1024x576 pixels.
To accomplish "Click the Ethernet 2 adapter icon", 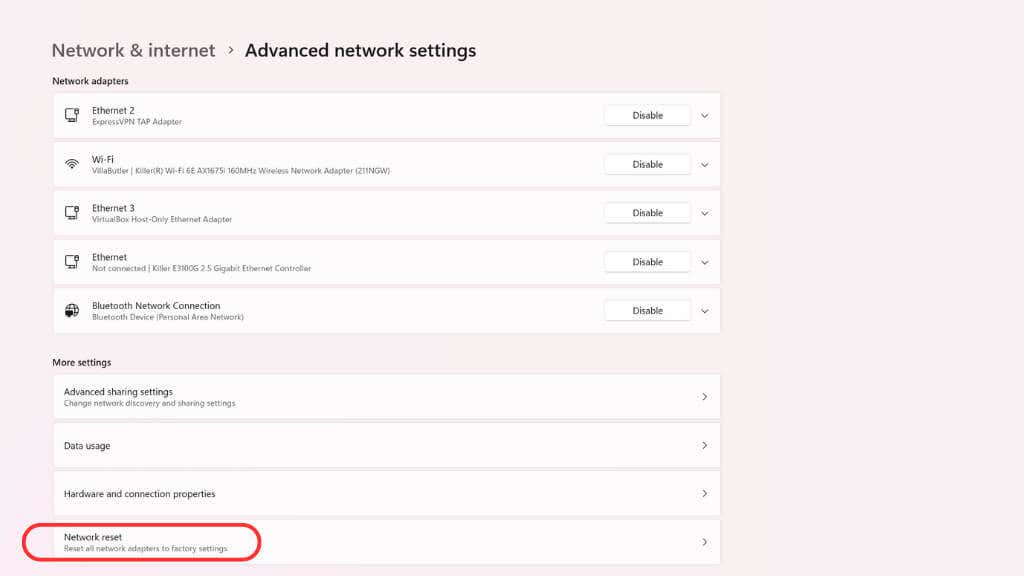I will 72,115.
